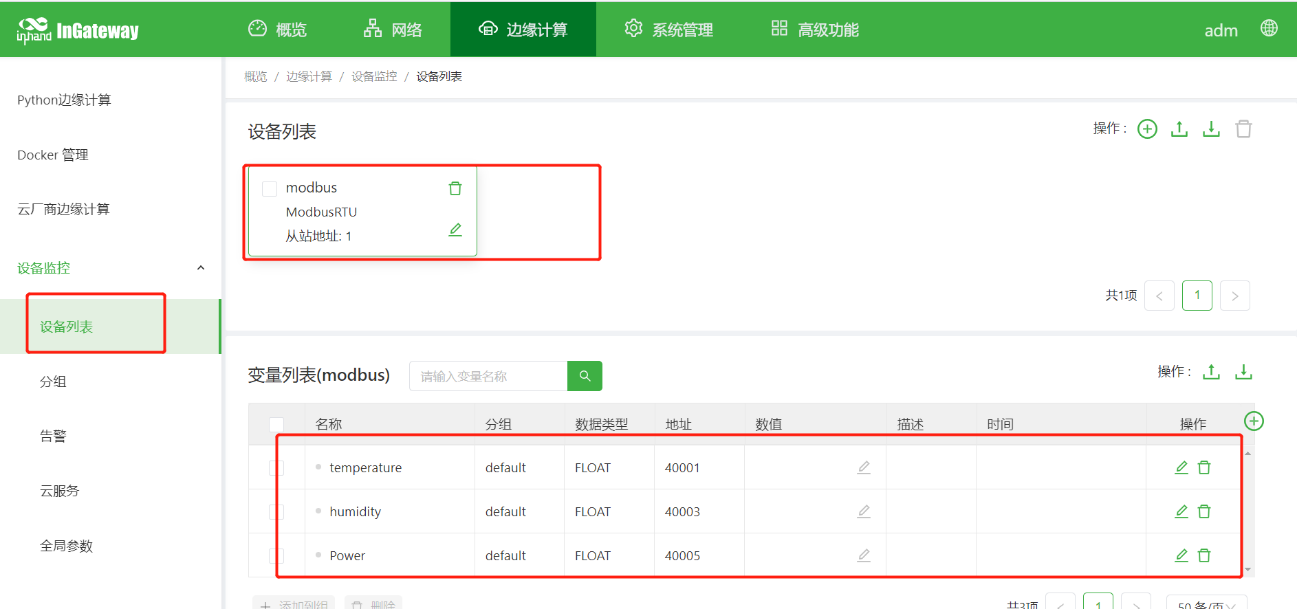
Task: Switch to the 系统管理 top menu
Action: (x=668, y=29)
